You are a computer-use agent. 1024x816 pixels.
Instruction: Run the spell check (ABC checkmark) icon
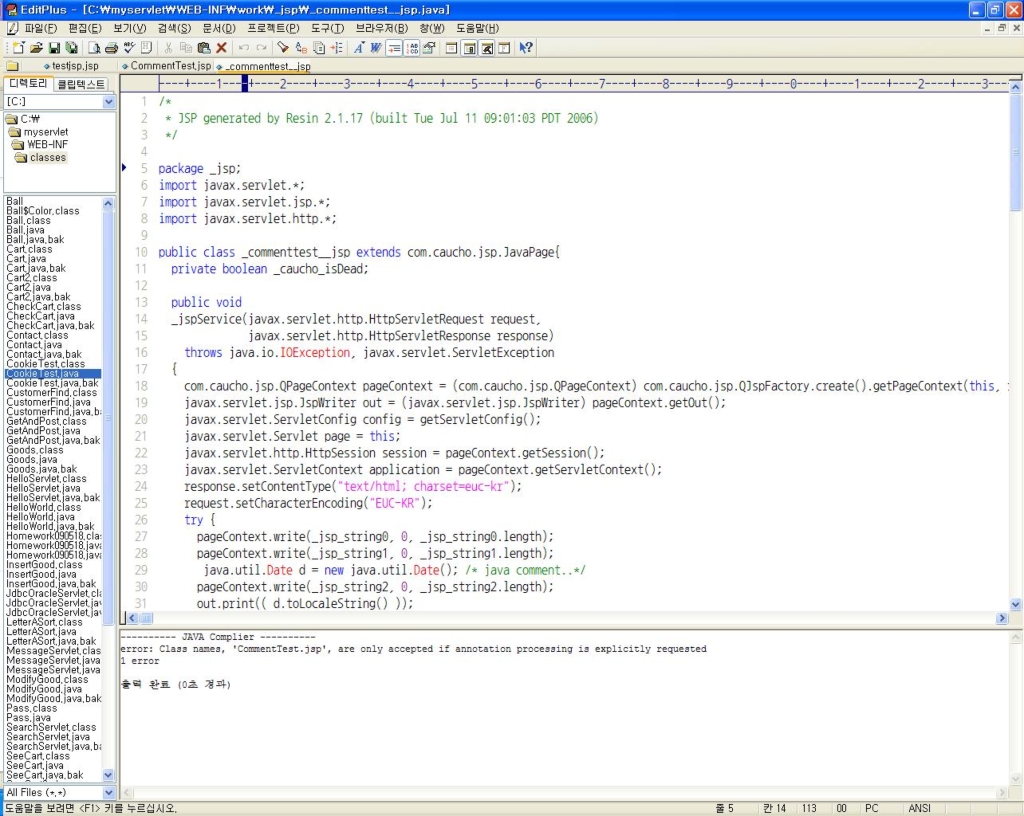pyautogui.click(x=129, y=48)
